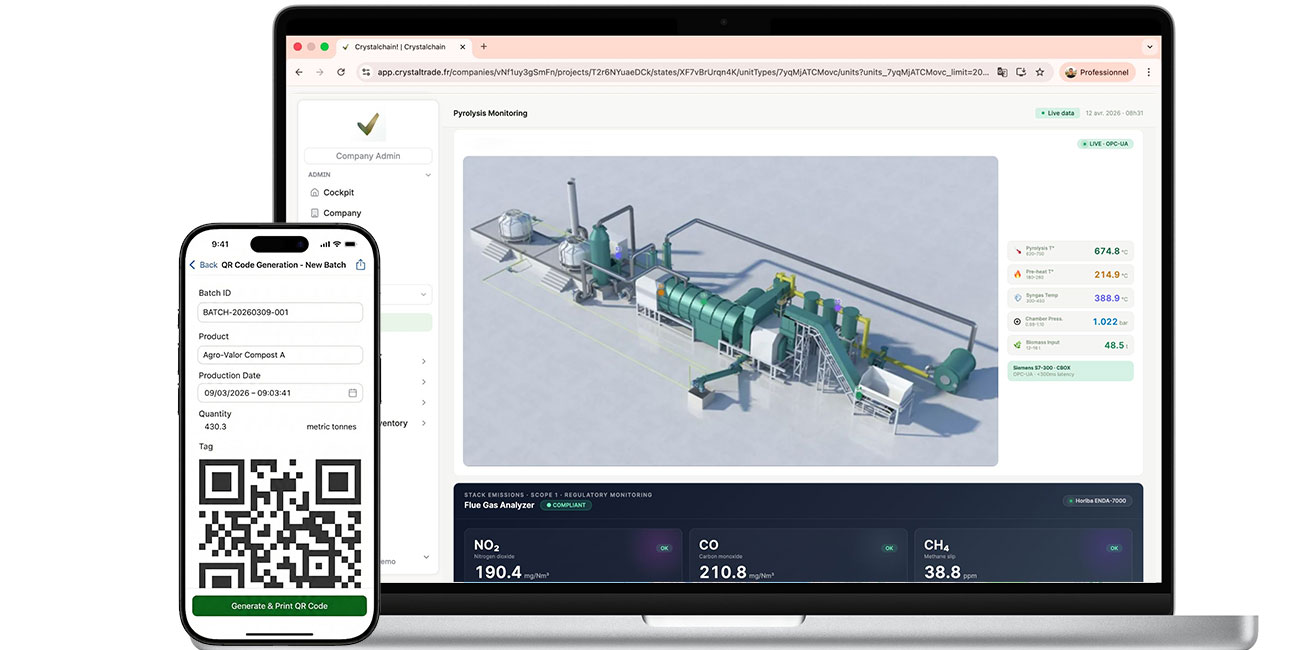This screenshot has height=650, width=1300.
Task: Bookmark the page with the star icon
Action: pos(1040,72)
